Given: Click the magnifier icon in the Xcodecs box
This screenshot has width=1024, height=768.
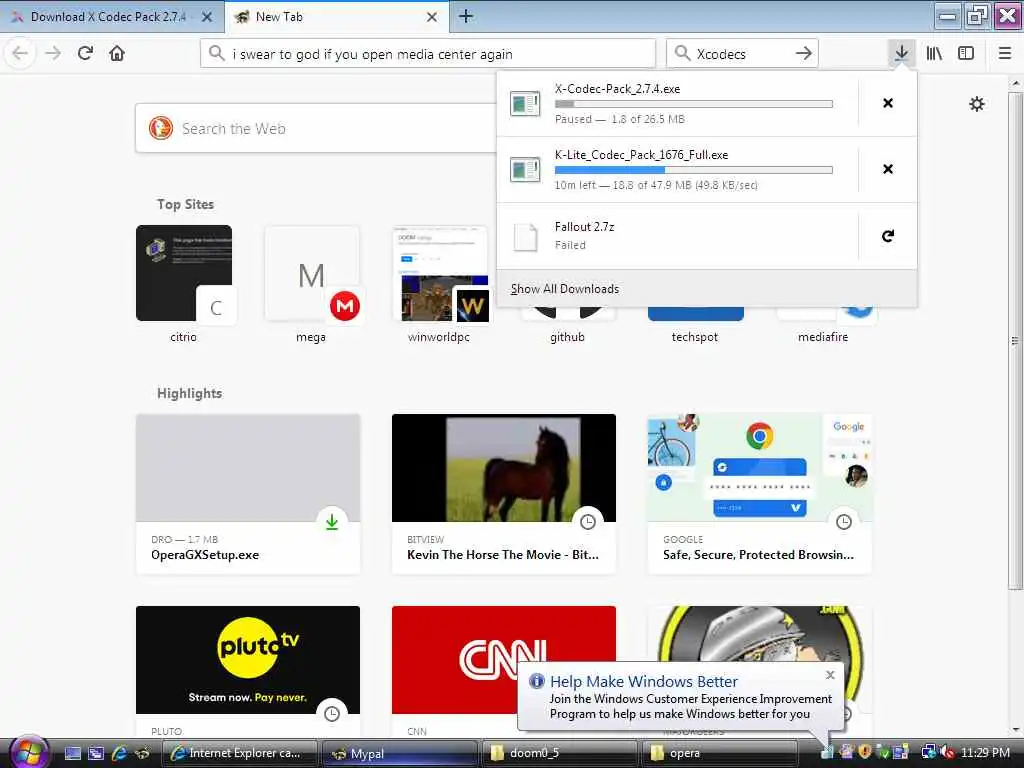Looking at the screenshot, I should tap(682, 54).
